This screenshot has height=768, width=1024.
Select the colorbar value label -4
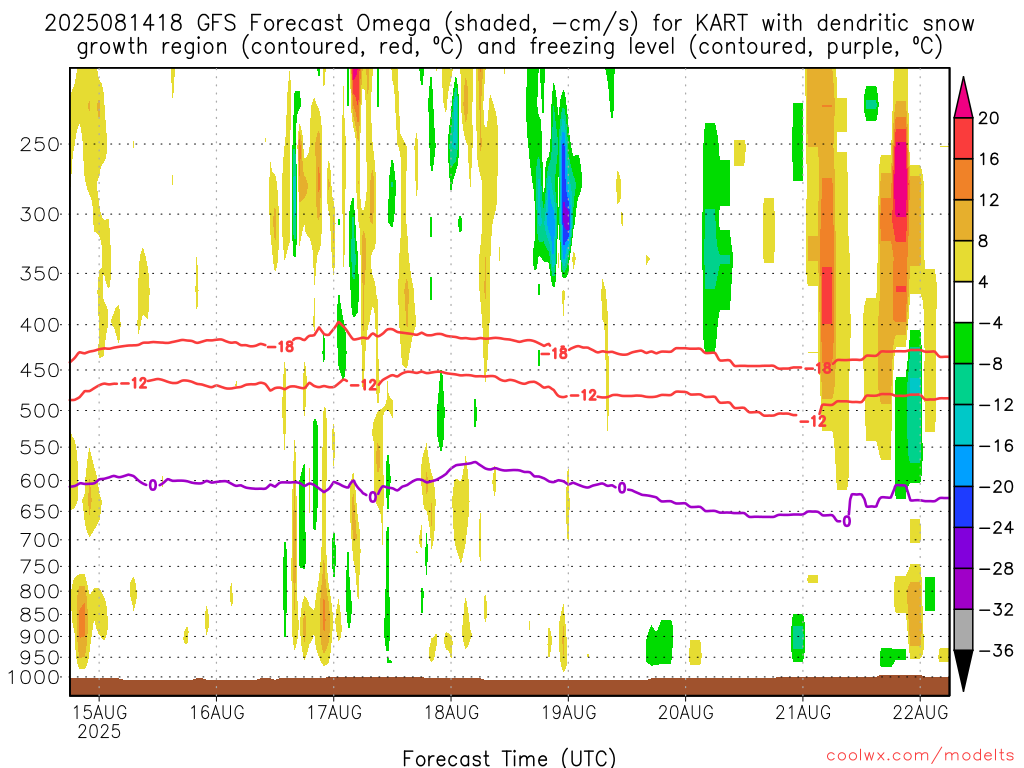click(990, 323)
